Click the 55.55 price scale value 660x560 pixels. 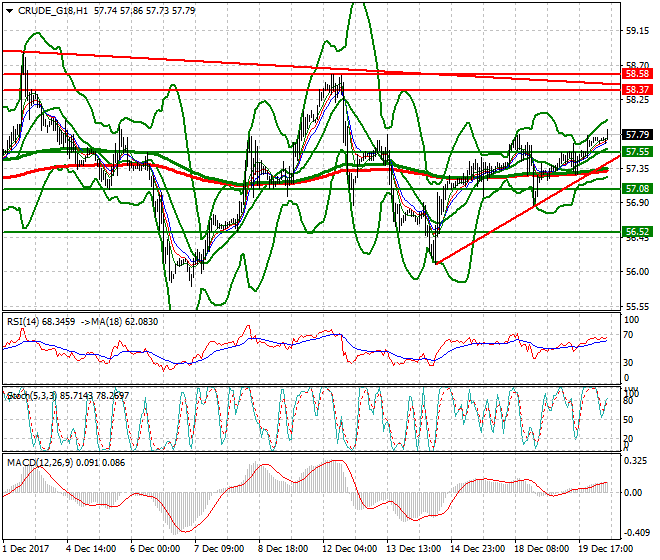coord(637,307)
